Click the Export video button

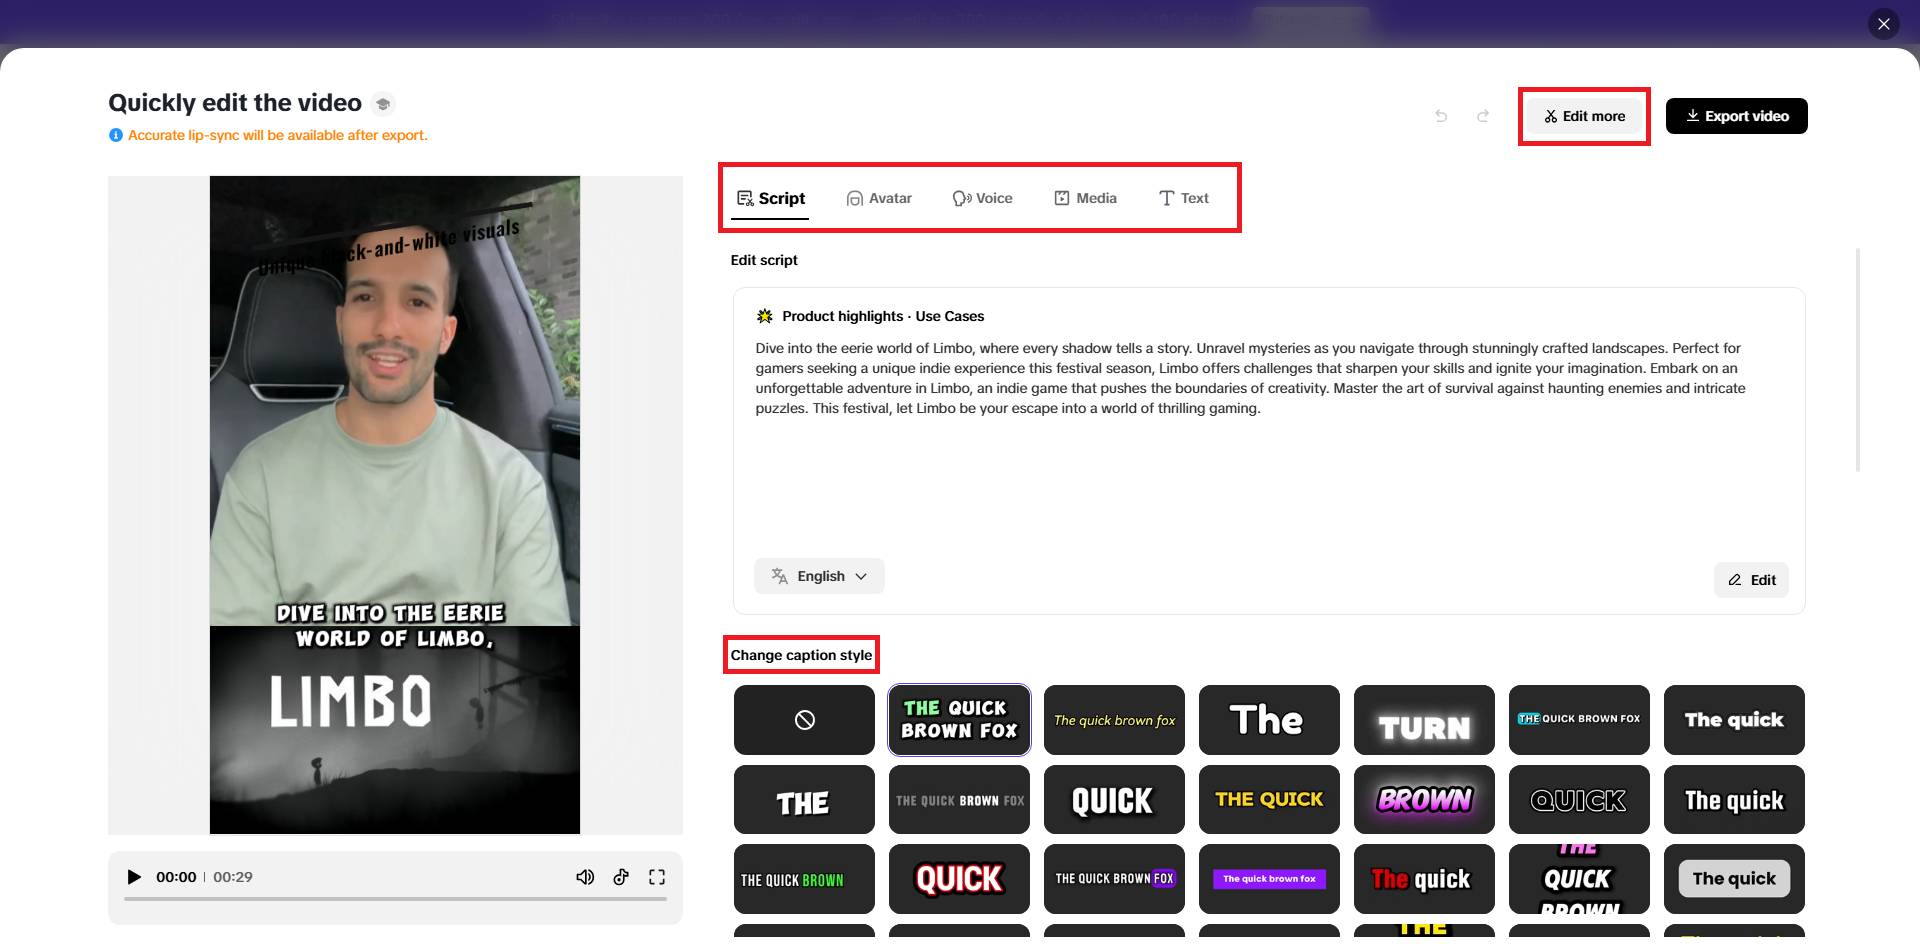click(x=1736, y=115)
